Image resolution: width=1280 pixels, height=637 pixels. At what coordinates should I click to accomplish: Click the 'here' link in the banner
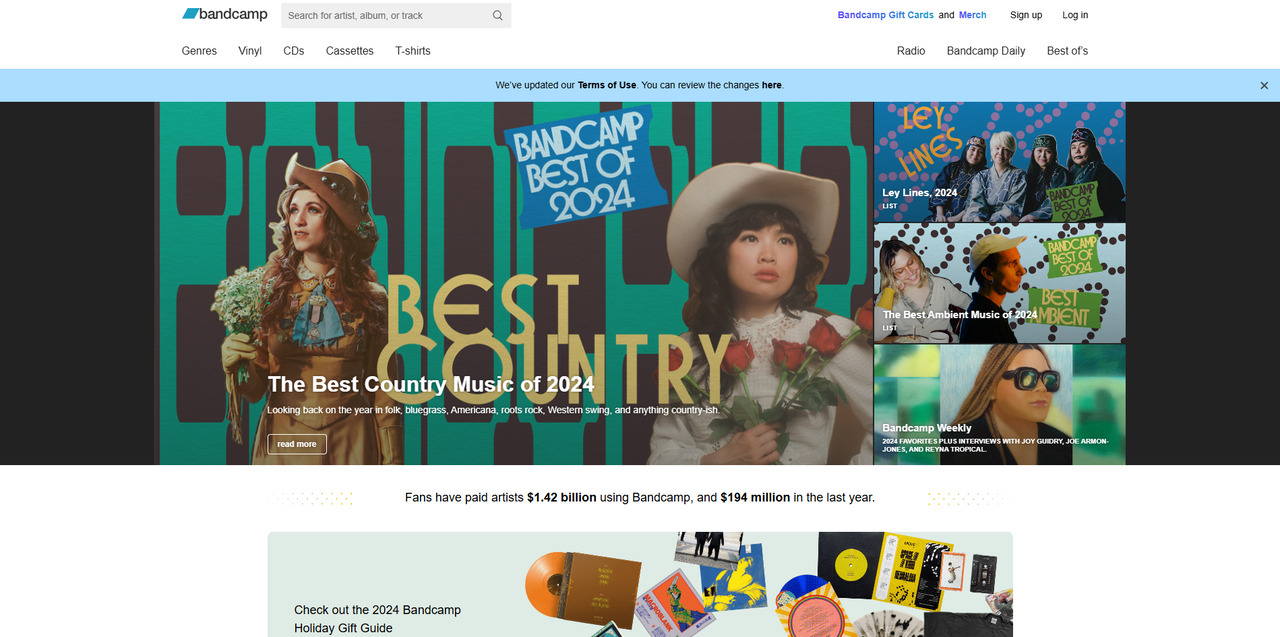click(772, 85)
